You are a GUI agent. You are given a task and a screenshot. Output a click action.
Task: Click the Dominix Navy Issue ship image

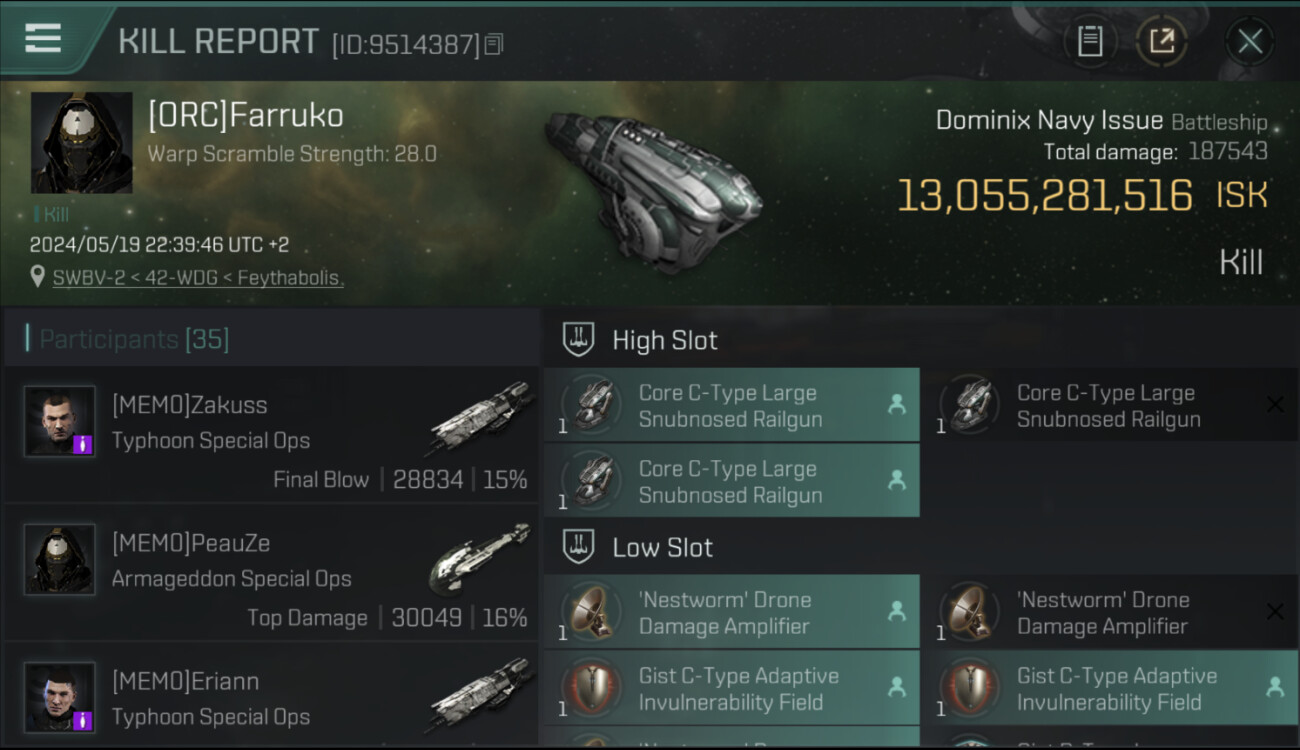point(654,190)
